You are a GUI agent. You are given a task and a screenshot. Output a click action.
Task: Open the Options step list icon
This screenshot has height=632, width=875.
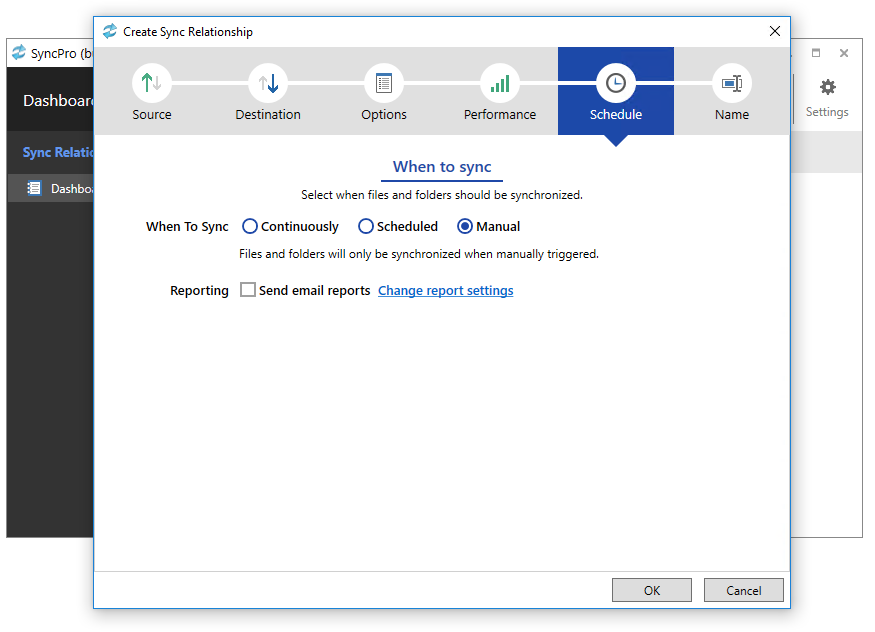click(x=384, y=84)
